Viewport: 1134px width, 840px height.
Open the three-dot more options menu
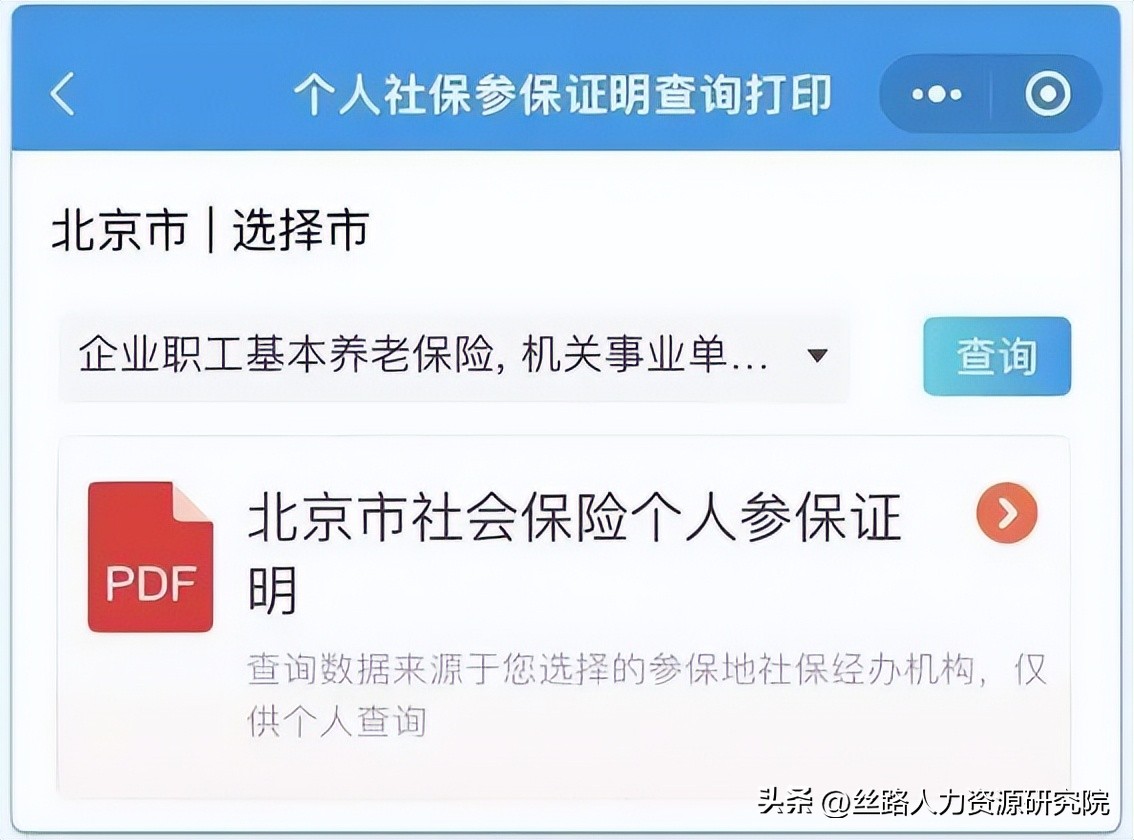(x=937, y=94)
